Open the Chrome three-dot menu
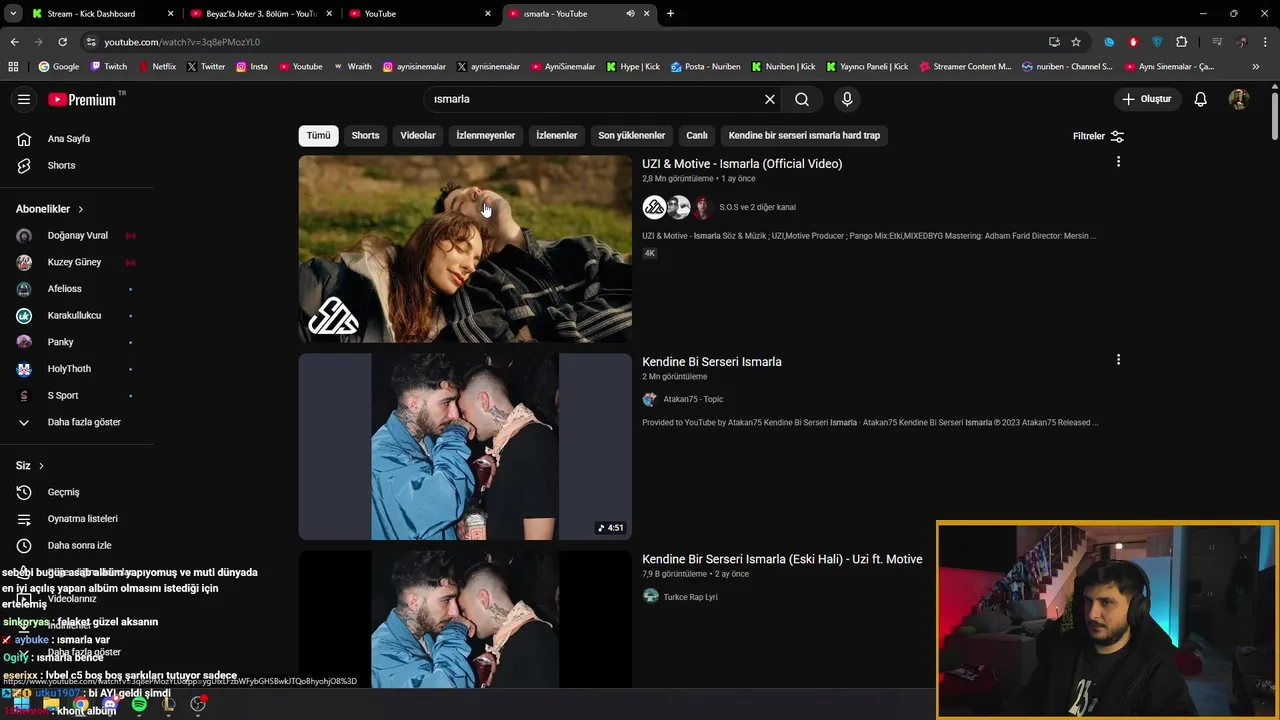The image size is (1280, 720). (x=1264, y=42)
